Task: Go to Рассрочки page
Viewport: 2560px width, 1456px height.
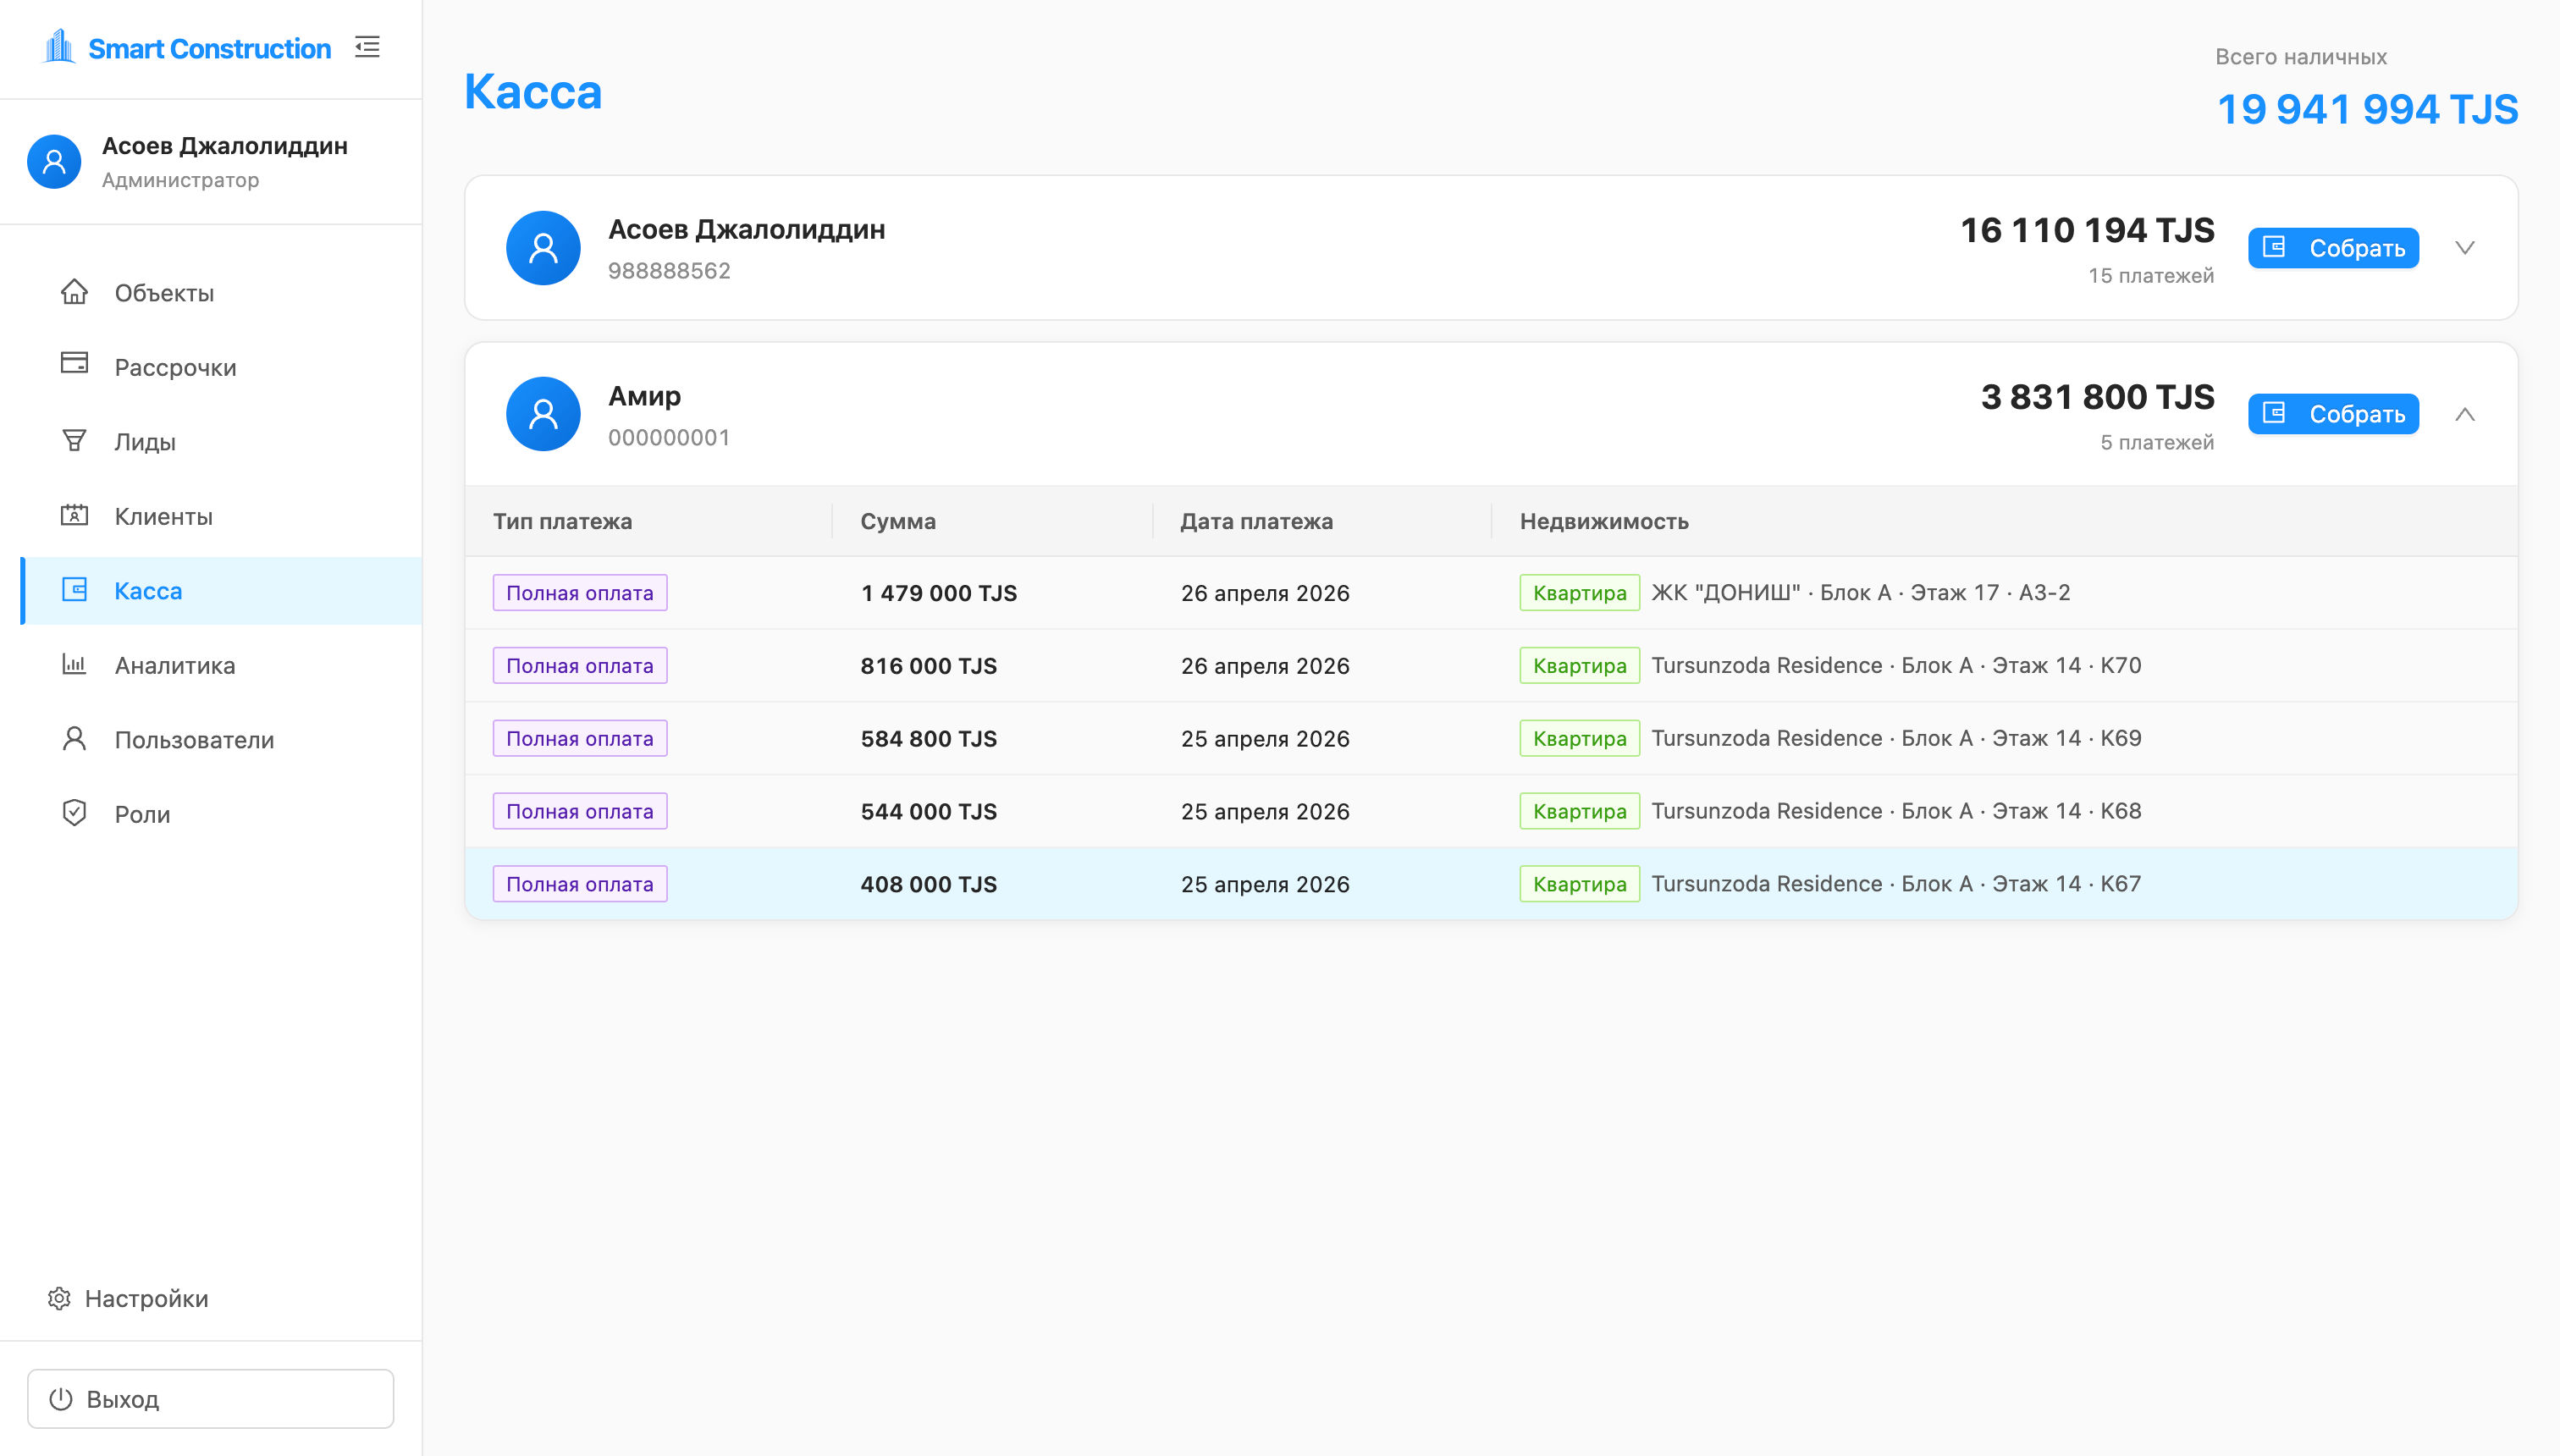Action: 221,367
